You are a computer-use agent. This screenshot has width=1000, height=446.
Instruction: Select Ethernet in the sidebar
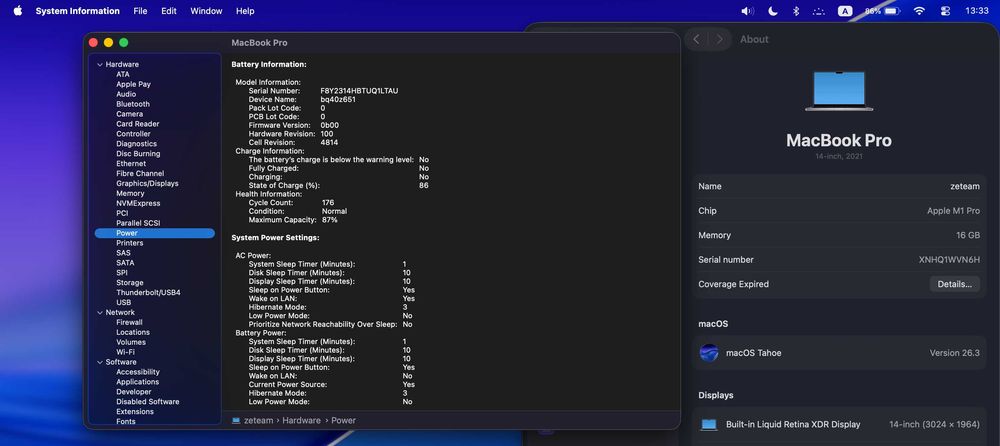coord(131,164)
